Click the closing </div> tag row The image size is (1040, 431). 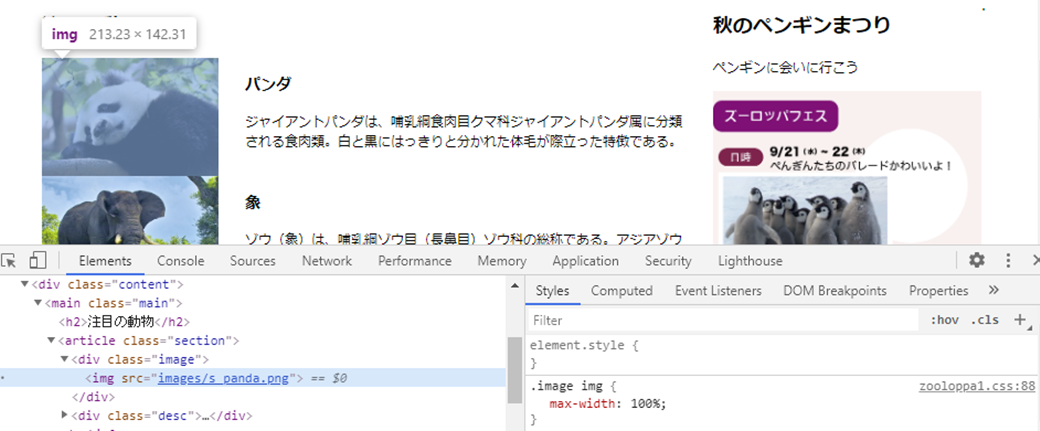[93, 397]
